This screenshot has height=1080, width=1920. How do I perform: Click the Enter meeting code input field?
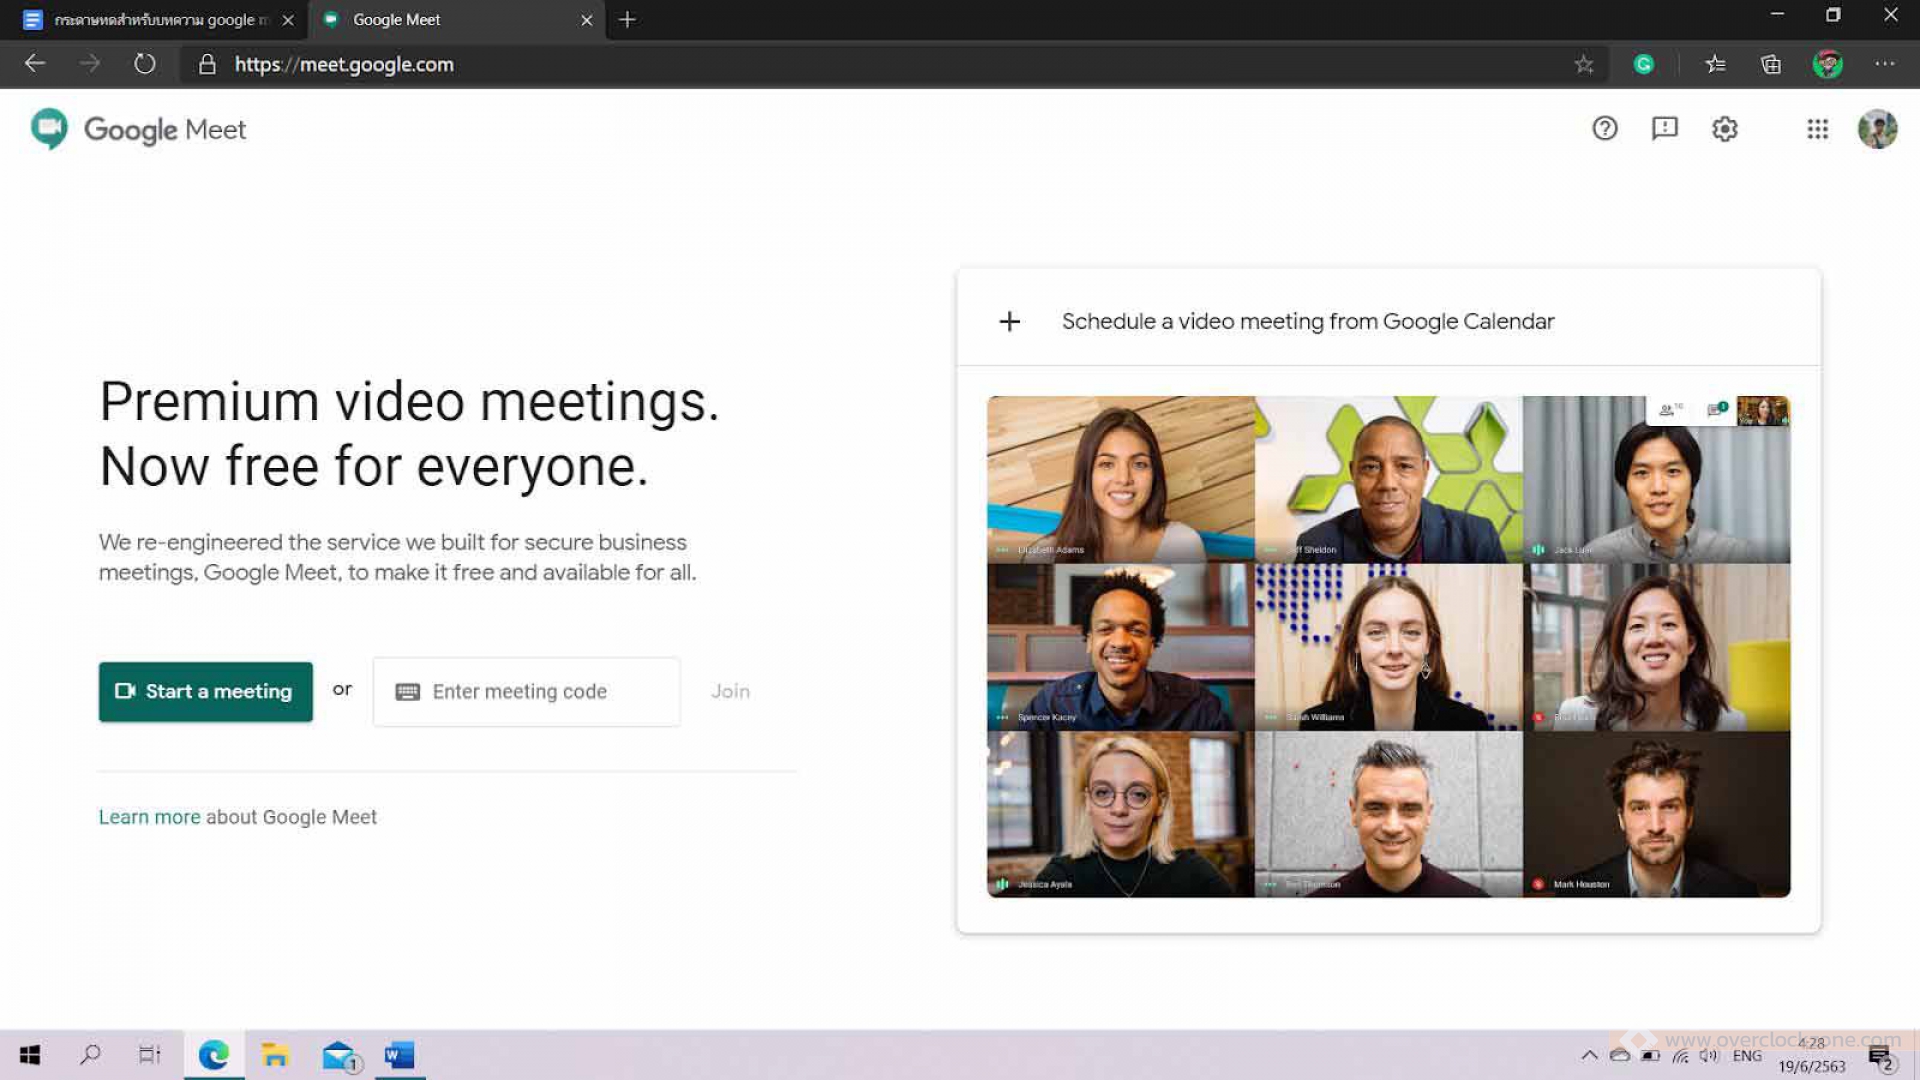click(525, 691)
